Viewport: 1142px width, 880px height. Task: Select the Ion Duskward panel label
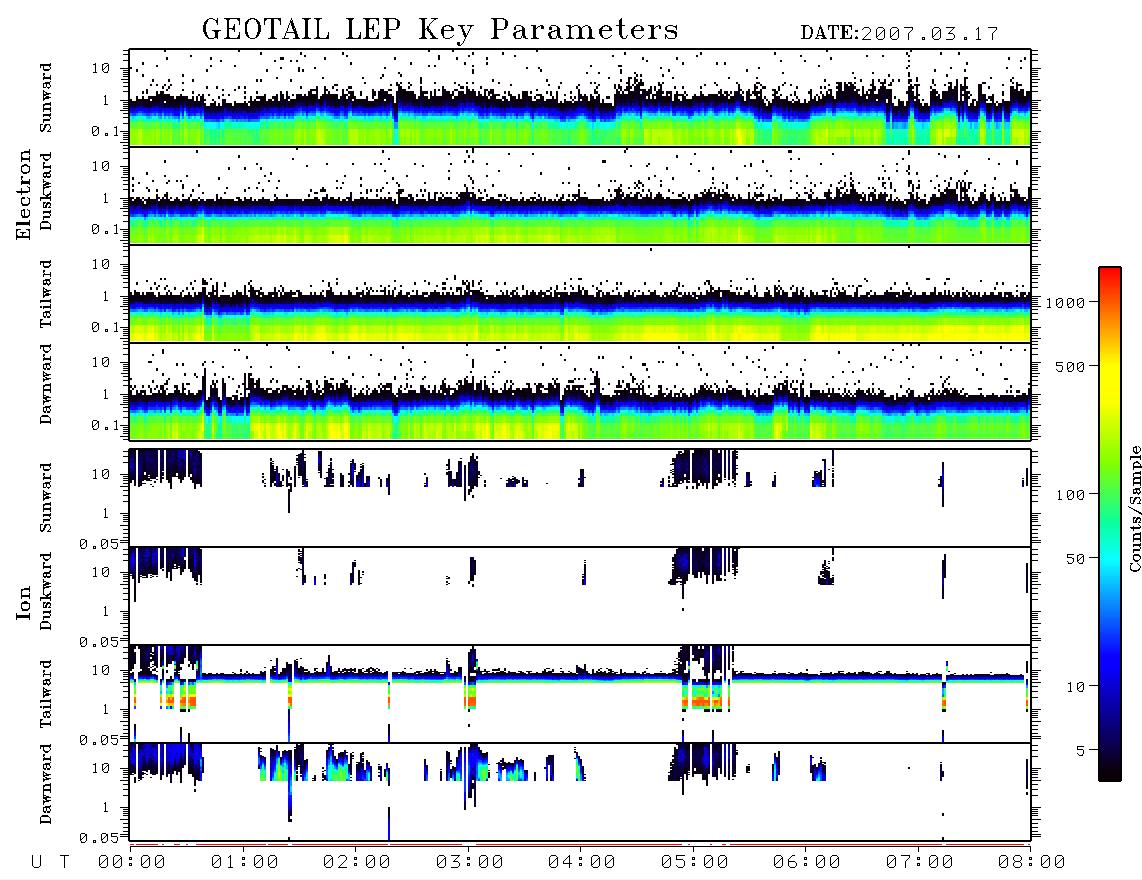[x=46, y=591]
